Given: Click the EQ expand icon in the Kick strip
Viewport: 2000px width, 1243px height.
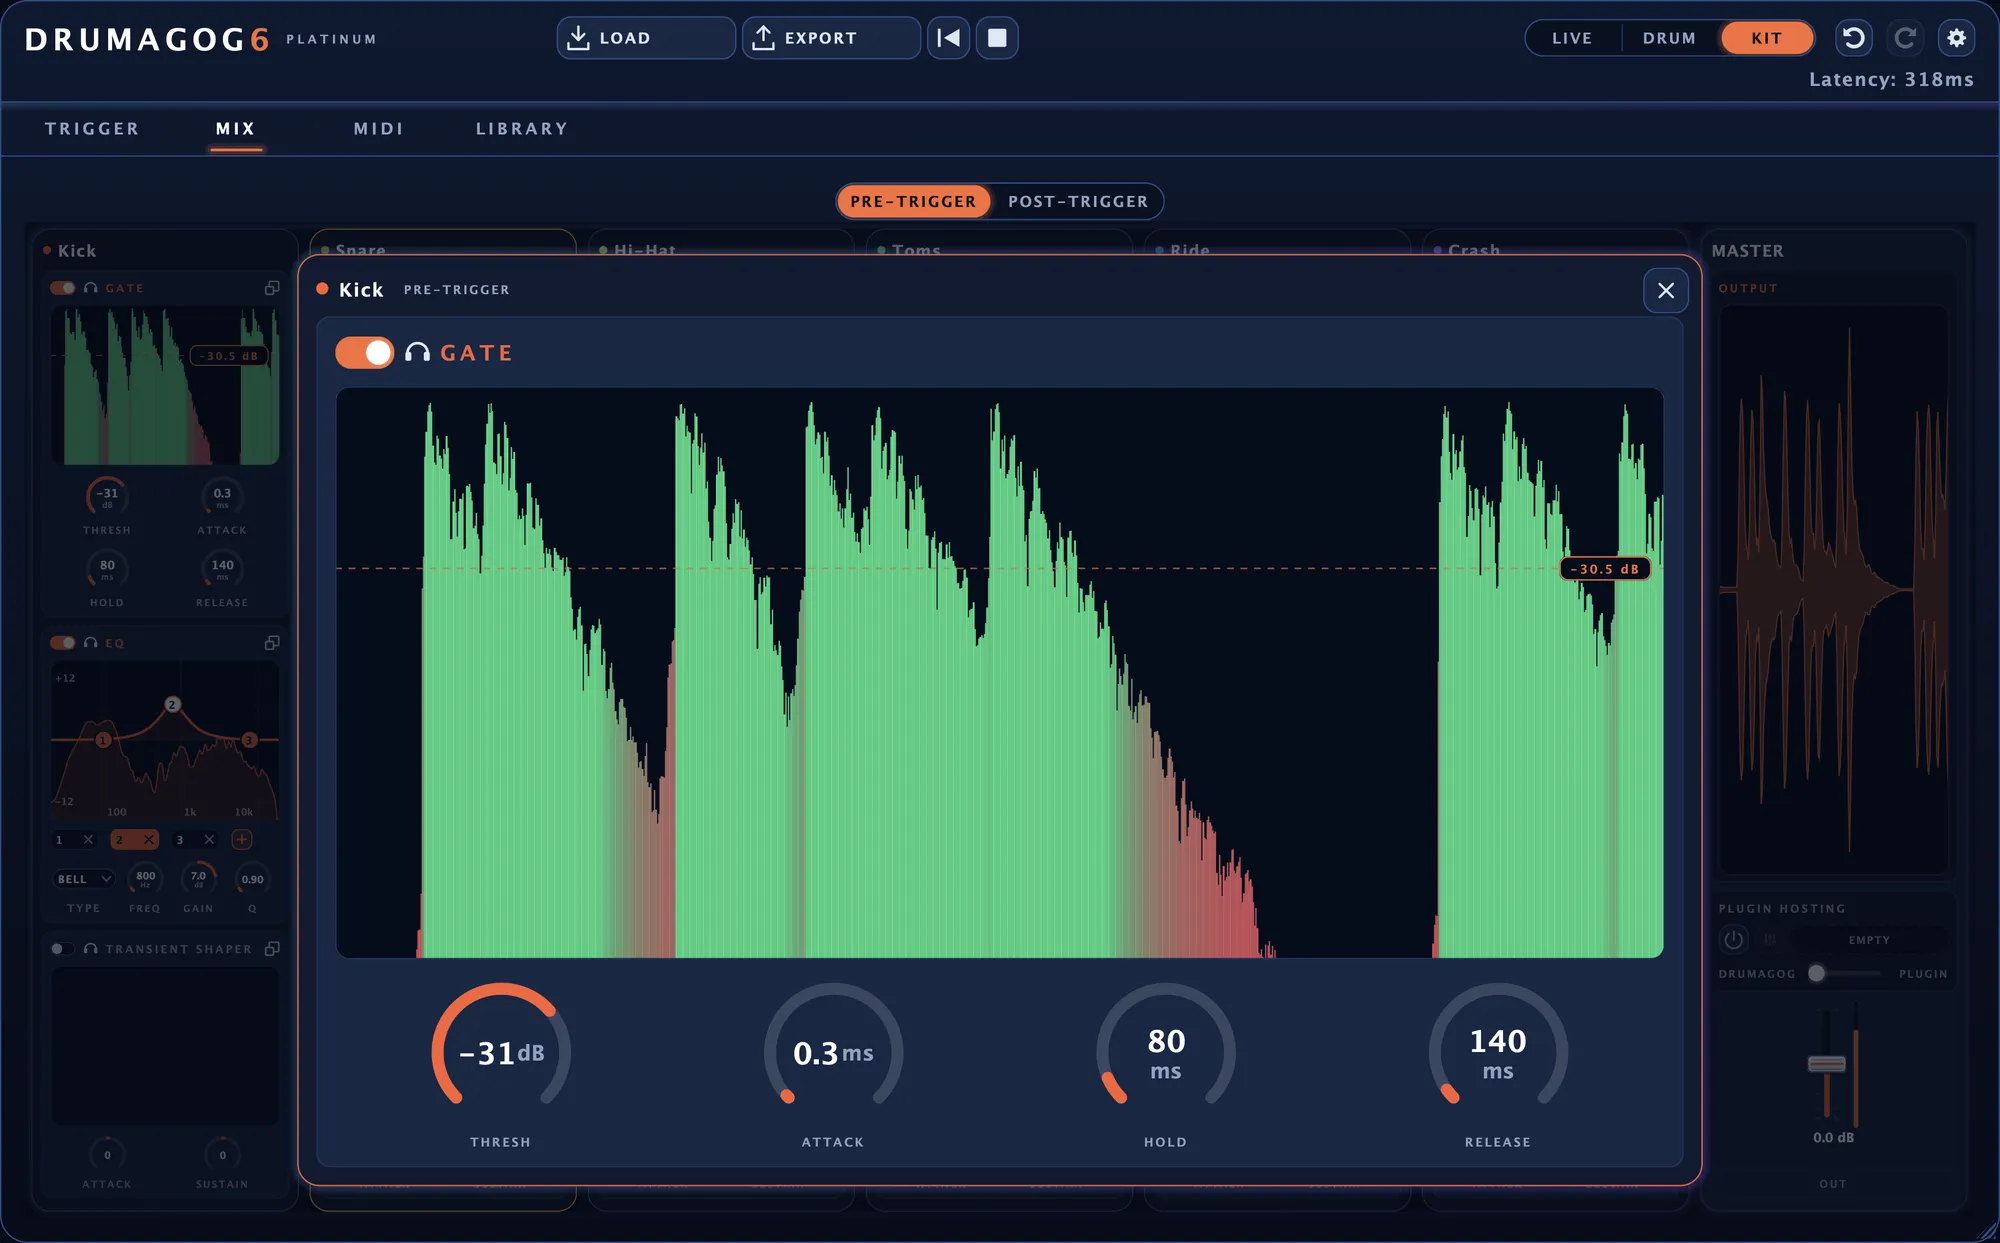Looking at the screenshot, I should click(x=272, y=643).
